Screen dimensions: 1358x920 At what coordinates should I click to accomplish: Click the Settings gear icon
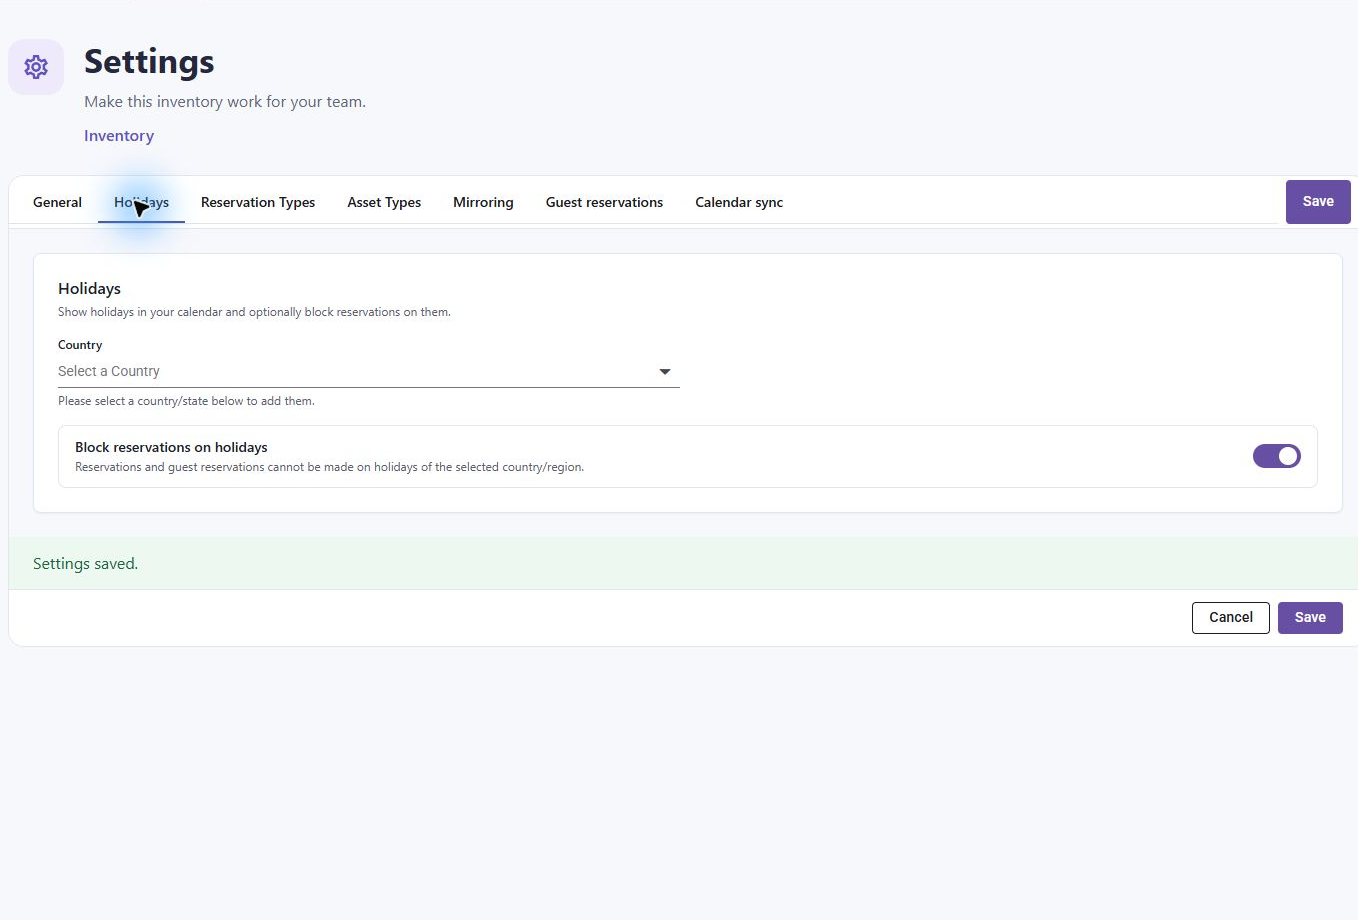(x=36, y=67)
